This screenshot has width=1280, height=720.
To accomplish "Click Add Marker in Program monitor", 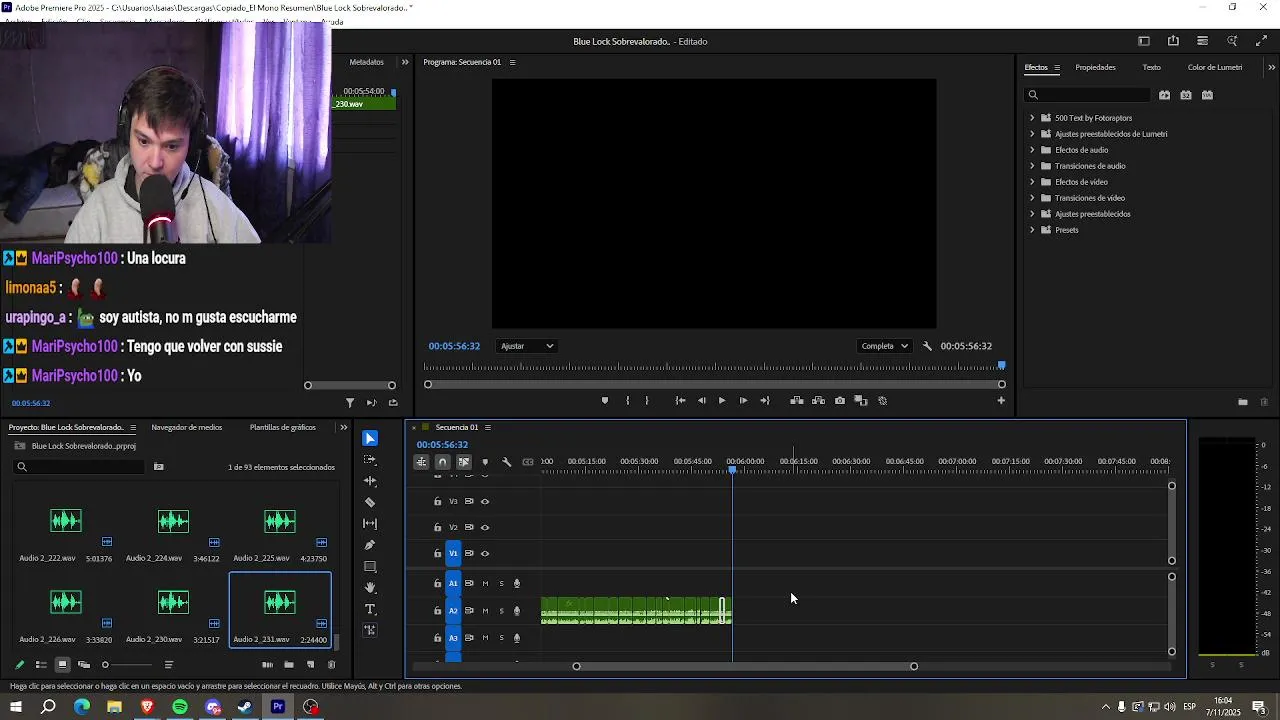I will point(604,400).
